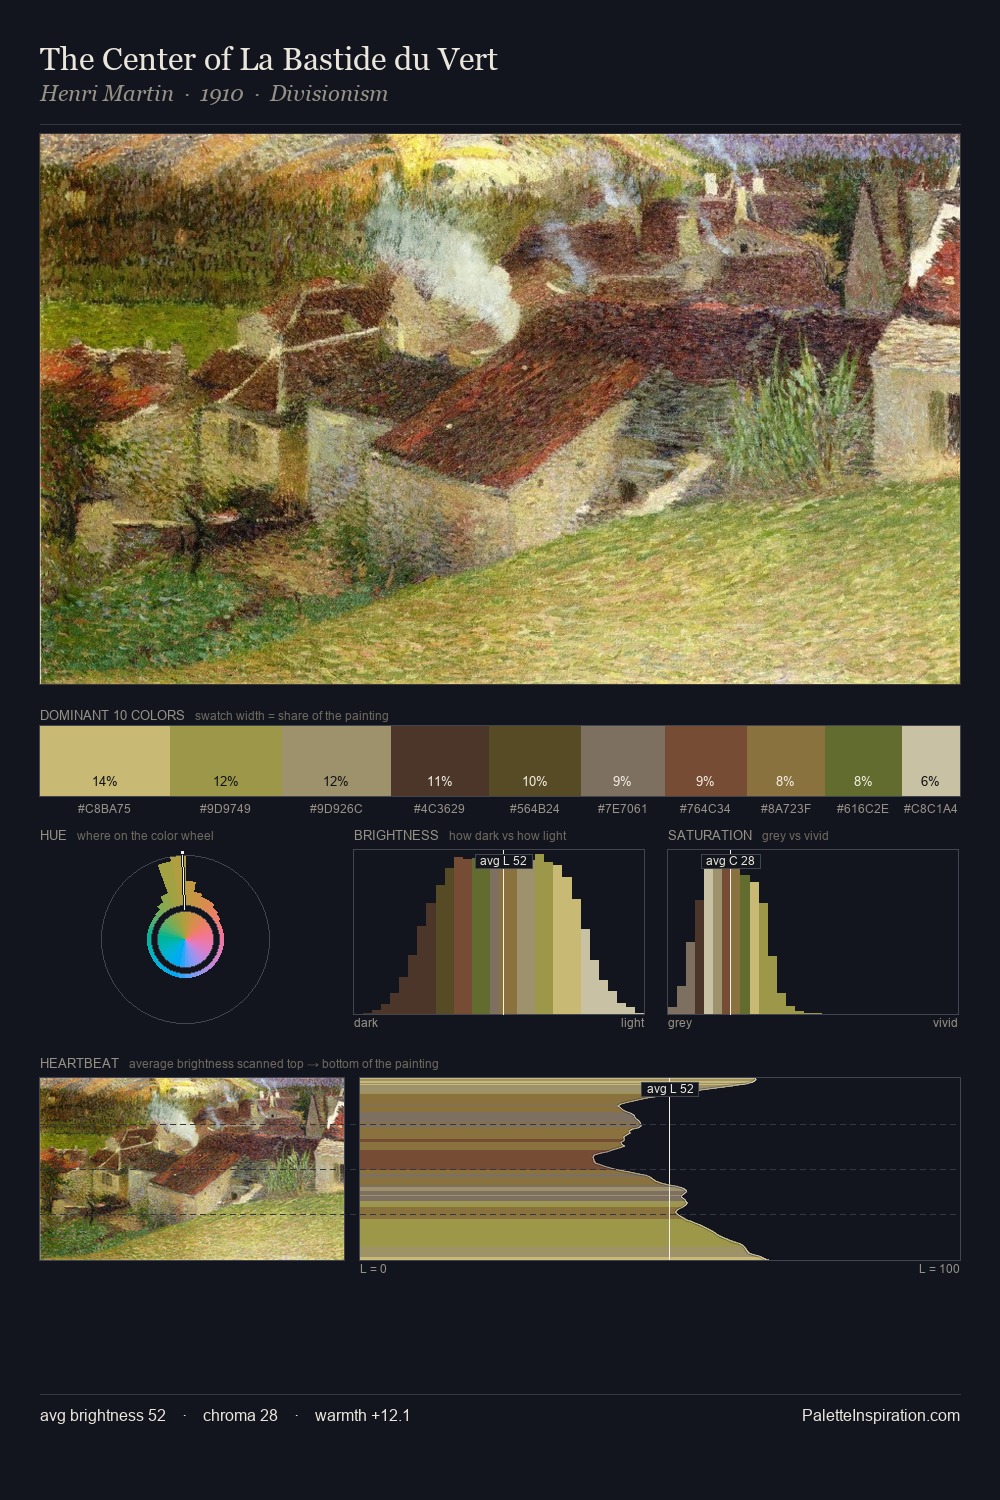Click the 'grey' axis label
The image size is (1000, 1500).
click(x=680, y=1023)
